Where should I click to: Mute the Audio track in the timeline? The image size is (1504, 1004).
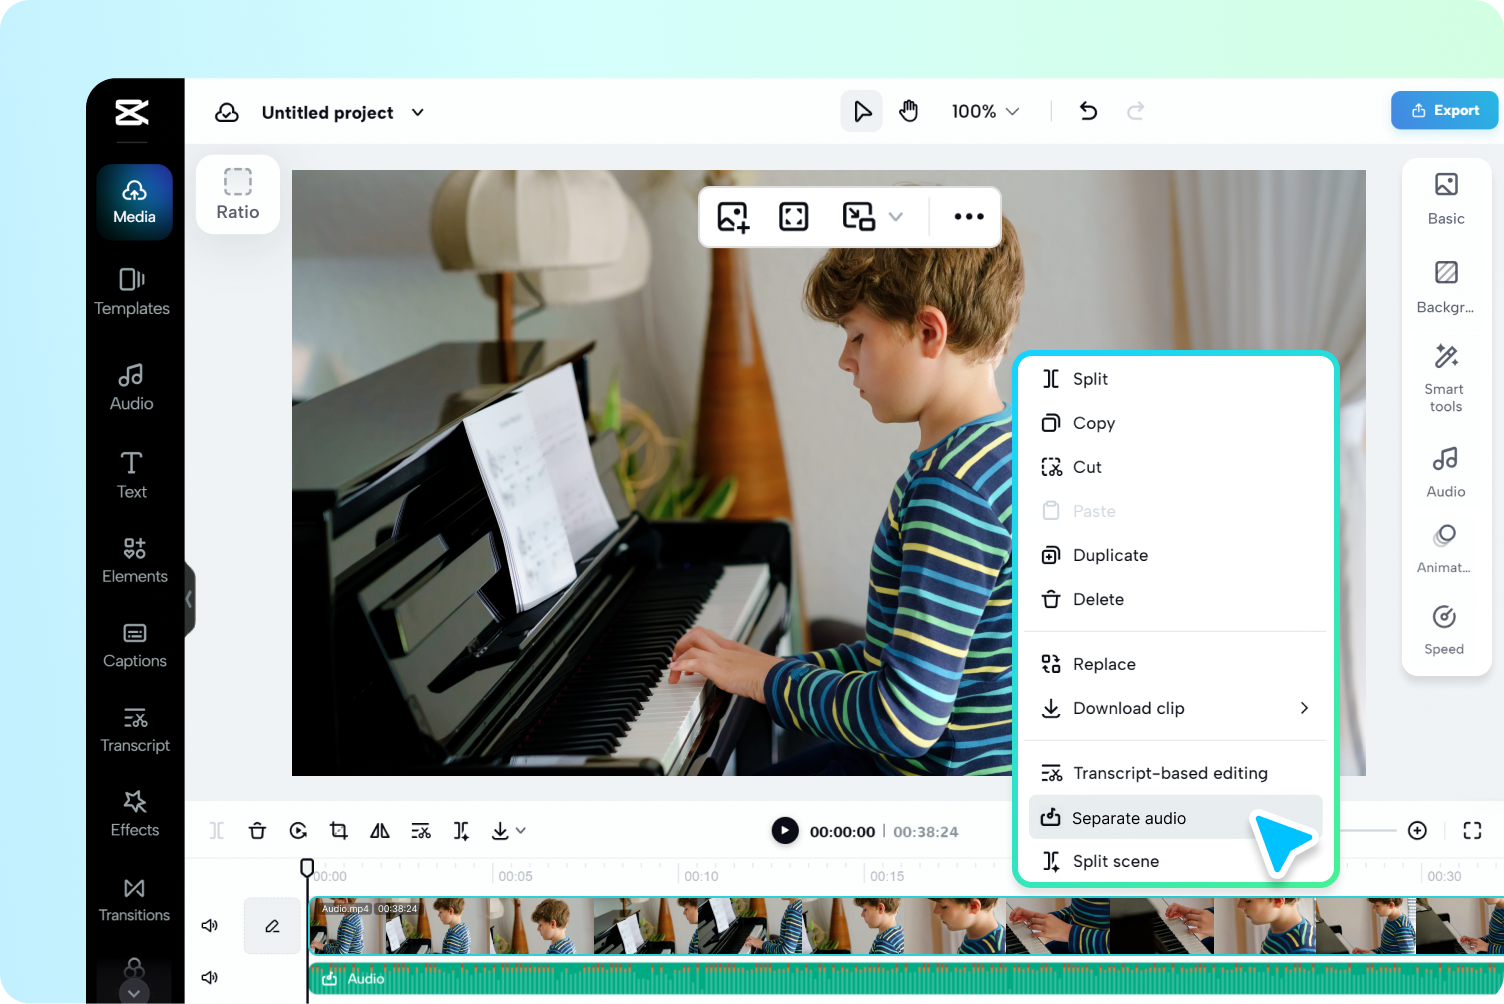(209, 977)
